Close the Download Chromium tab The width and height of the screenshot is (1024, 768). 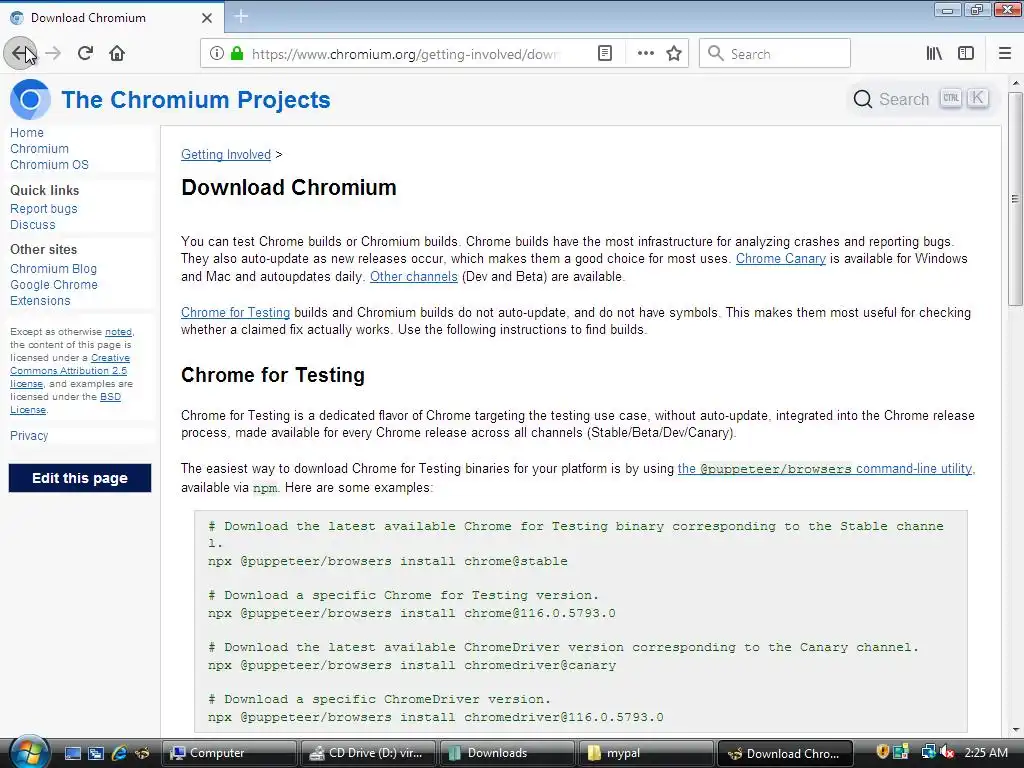(207, 18)
